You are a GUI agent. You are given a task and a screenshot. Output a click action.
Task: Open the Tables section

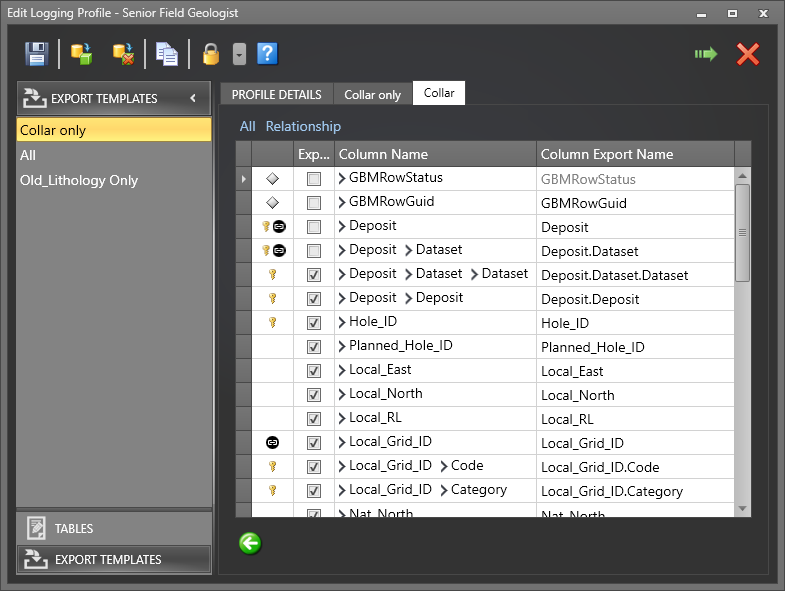[114, 528]
